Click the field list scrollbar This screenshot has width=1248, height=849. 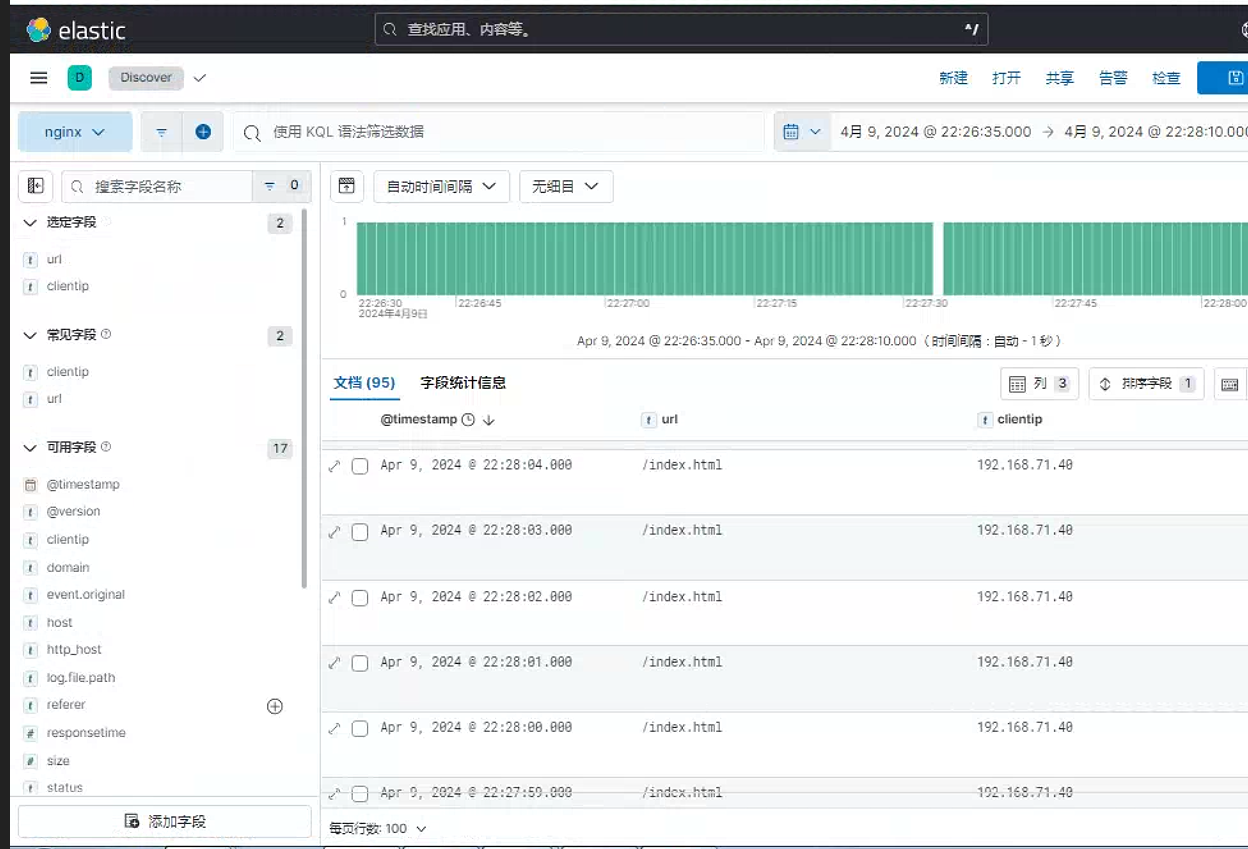point(304,398)
